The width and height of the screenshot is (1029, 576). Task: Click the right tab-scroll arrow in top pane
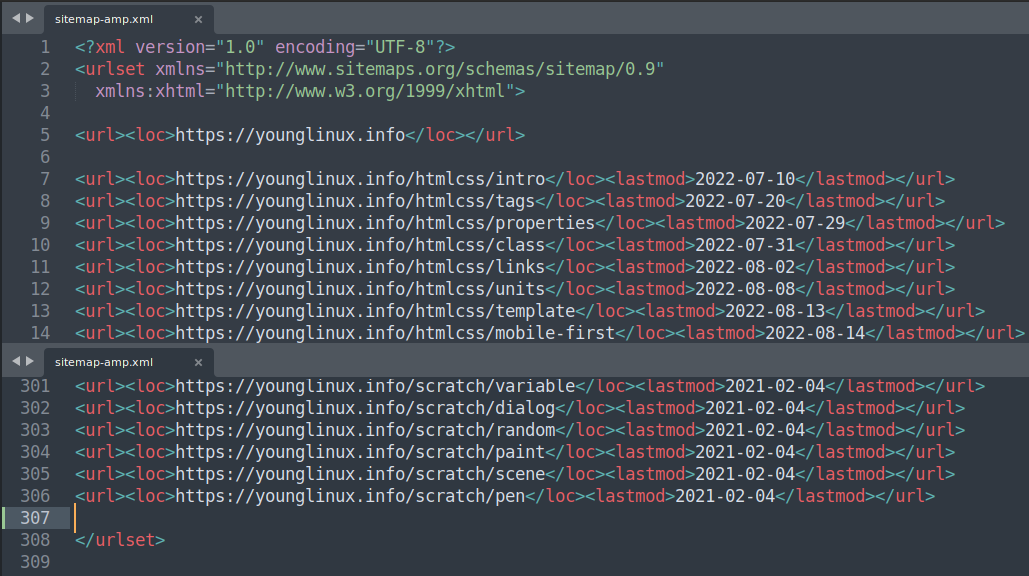(x=30, y=19)
